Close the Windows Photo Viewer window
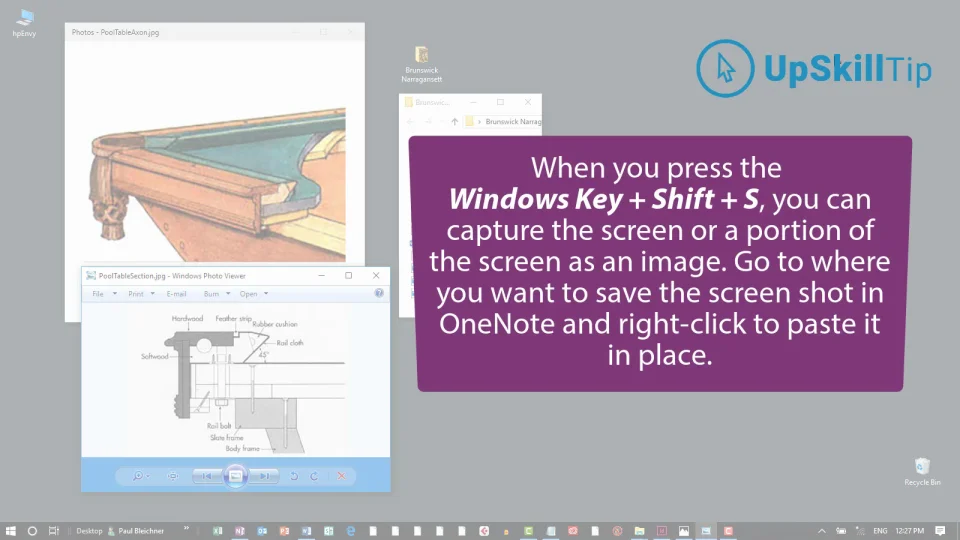This screenshot has width=960, height=540. [376, 276]
